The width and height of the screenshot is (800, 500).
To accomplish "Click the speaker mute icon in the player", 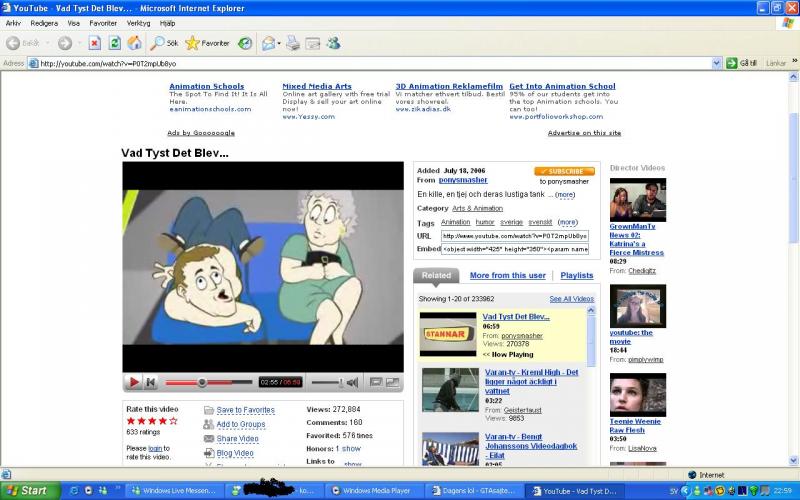I will (x=352, y=382).
